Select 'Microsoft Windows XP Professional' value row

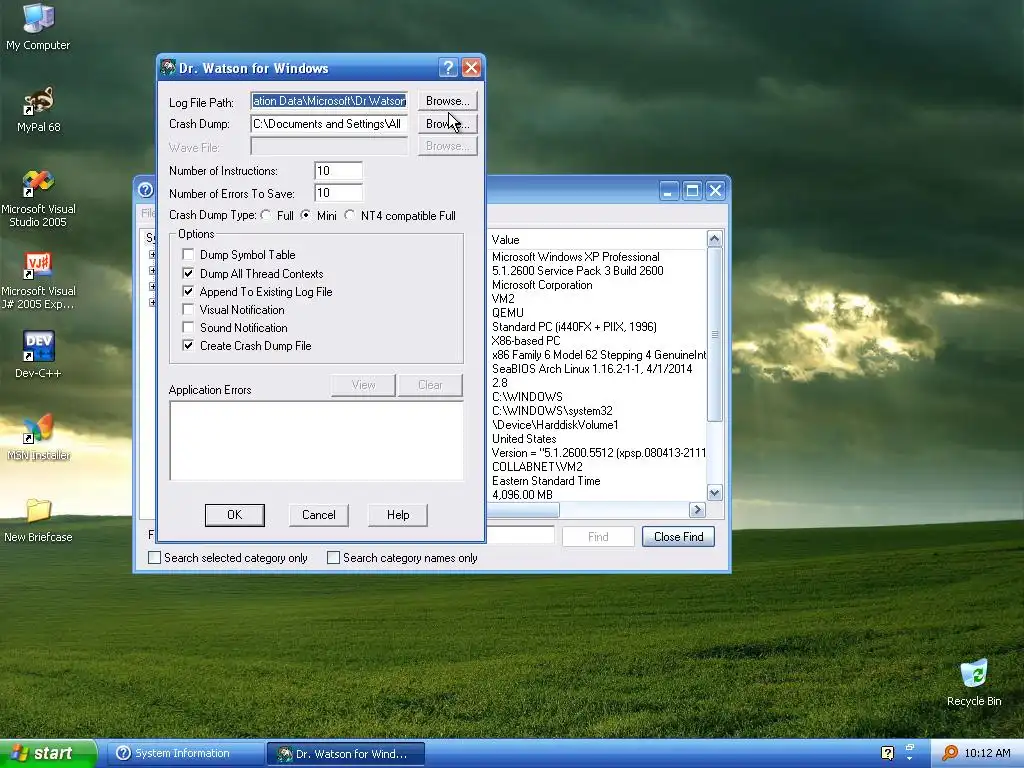575,257
